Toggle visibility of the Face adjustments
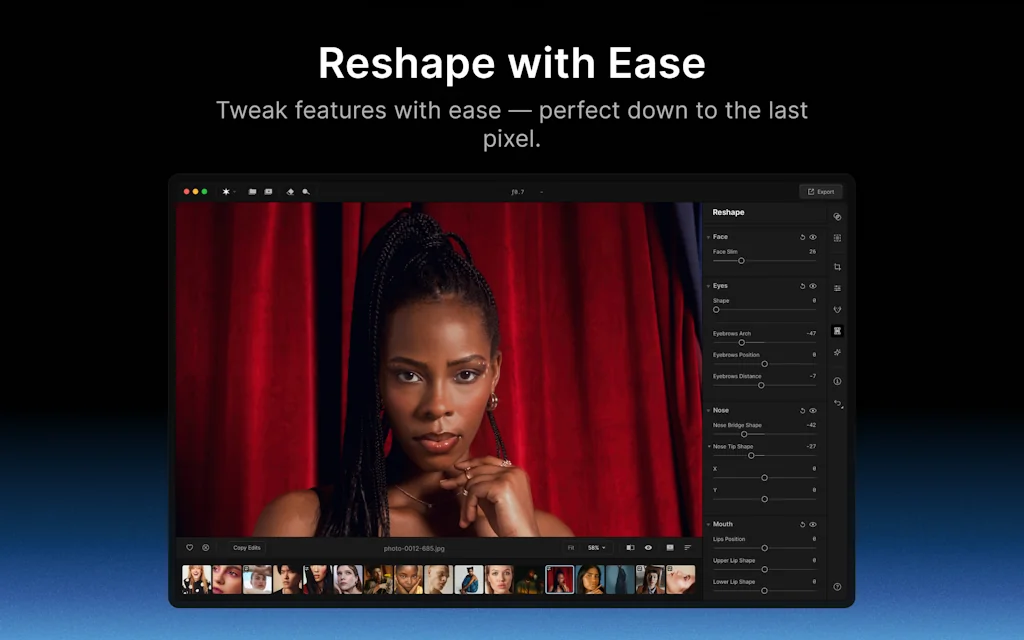The height and width of the screenshot is (640, 1024). (x=812, y=237)
